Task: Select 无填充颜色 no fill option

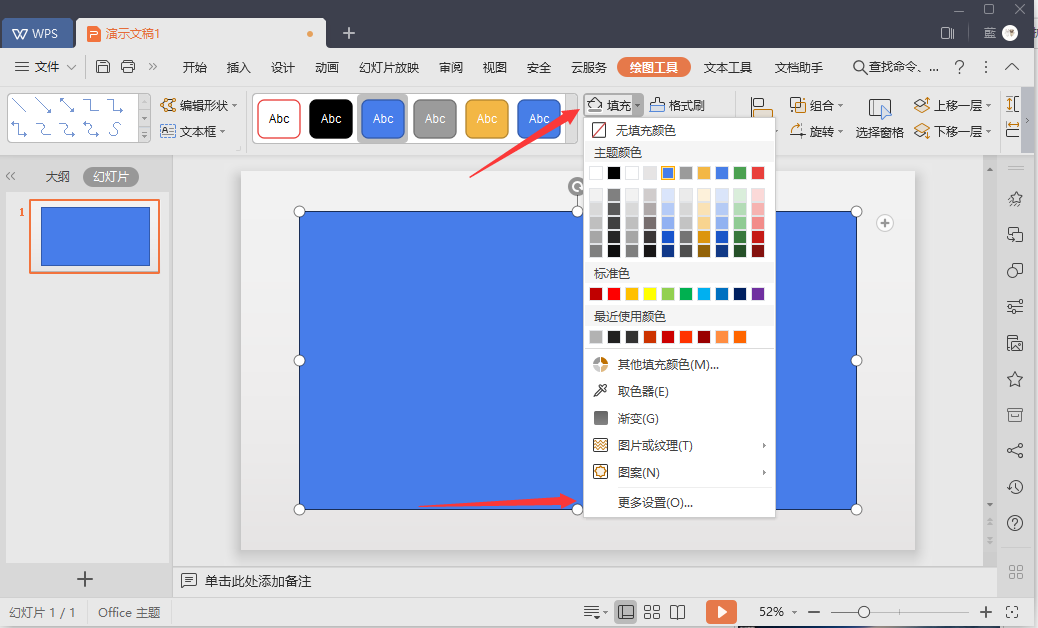Action: click(x=634, y=130)
